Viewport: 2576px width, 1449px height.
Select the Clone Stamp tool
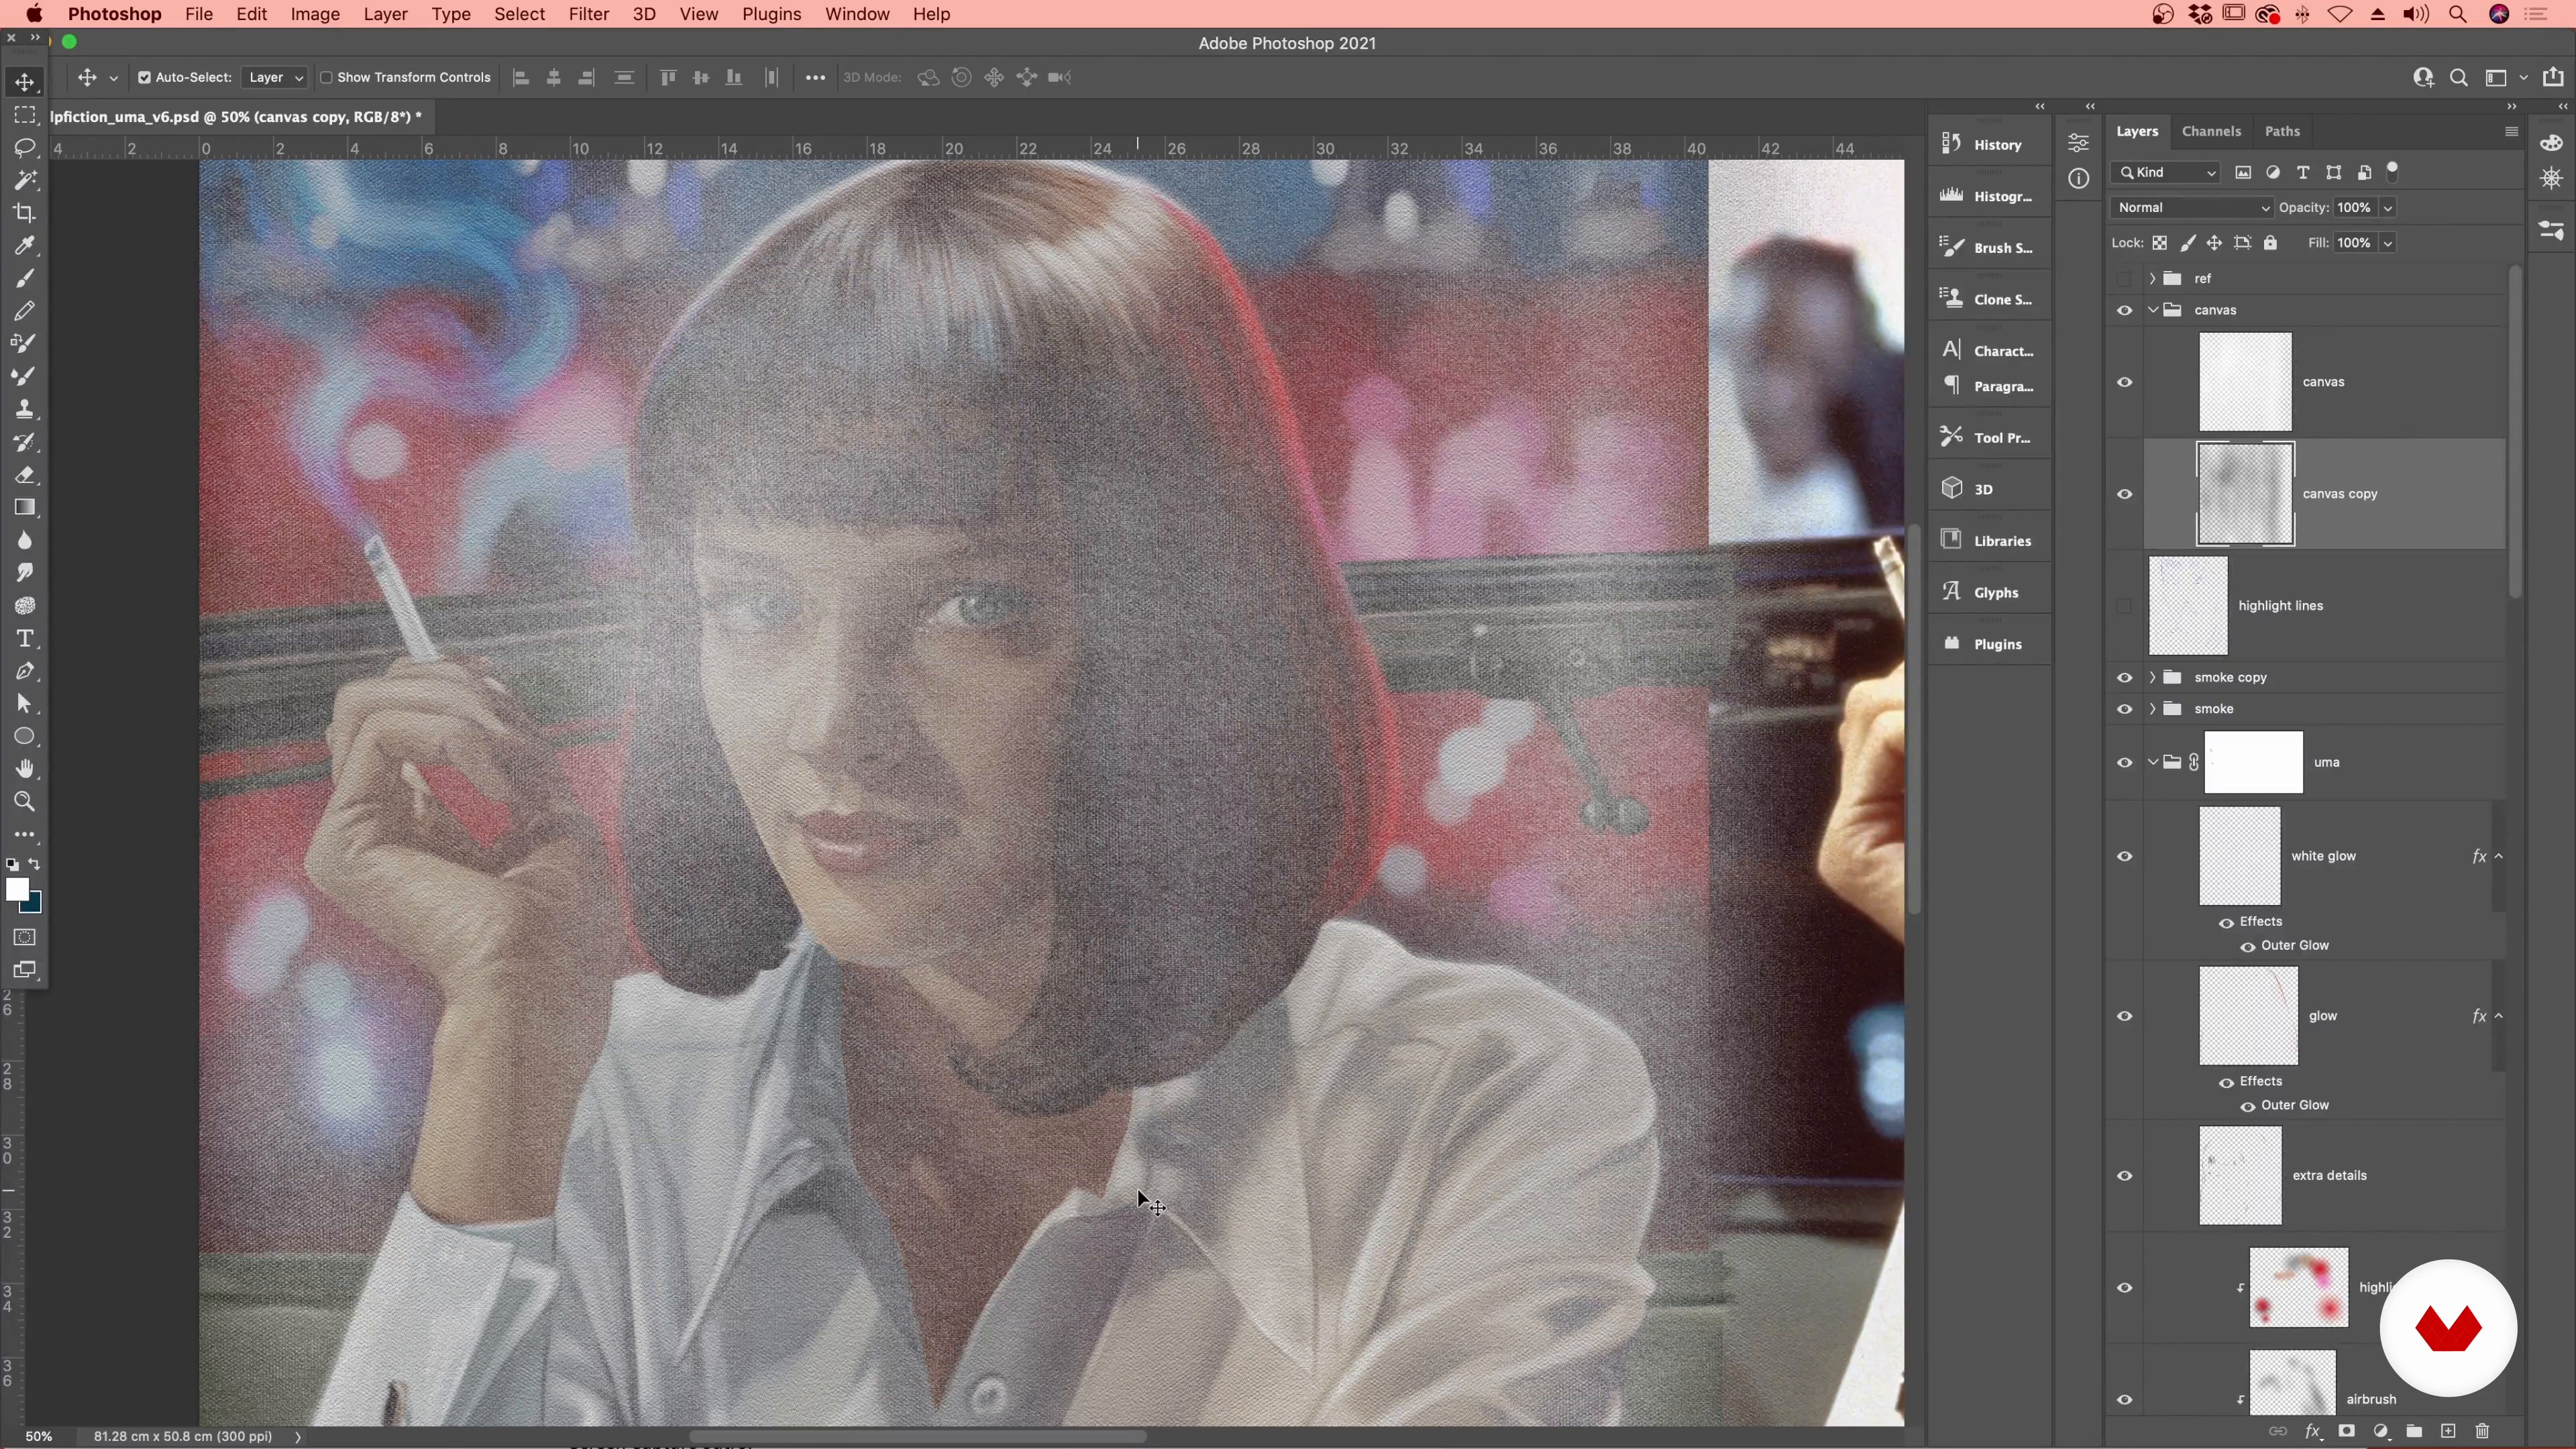[x=25, y=409]
